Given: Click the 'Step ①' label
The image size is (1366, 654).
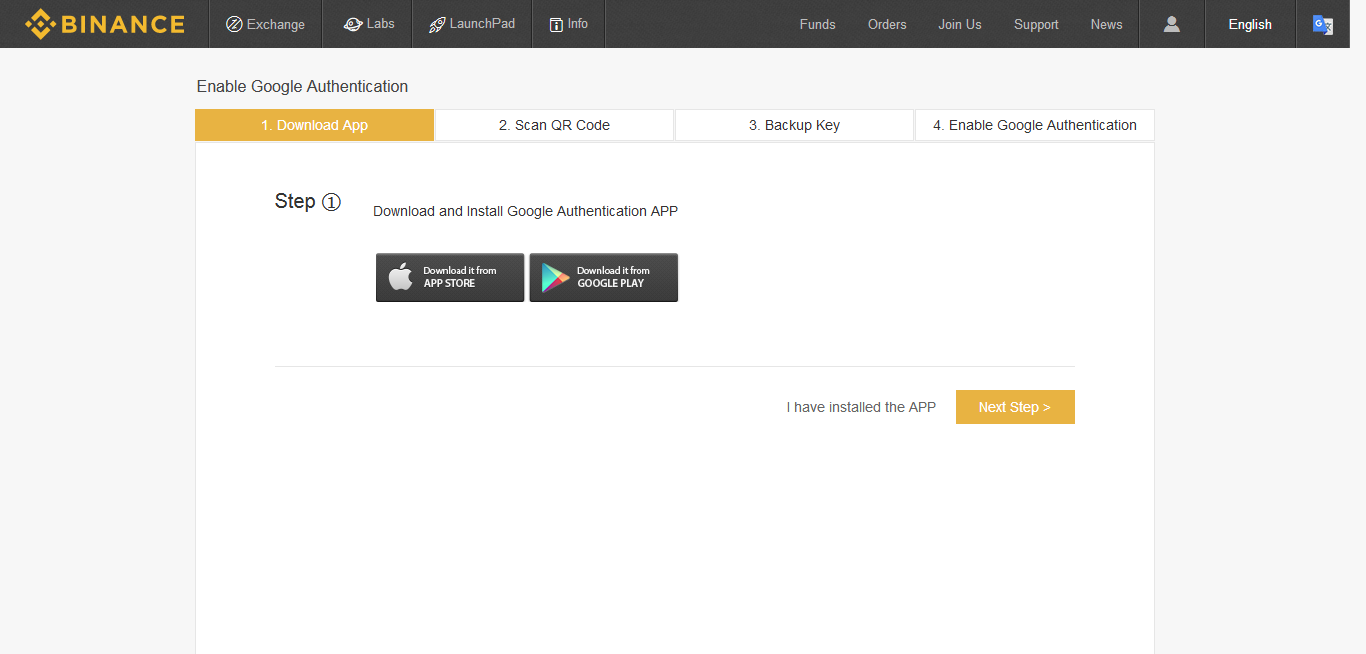Looking at the screenshot, I should (308, 201).
